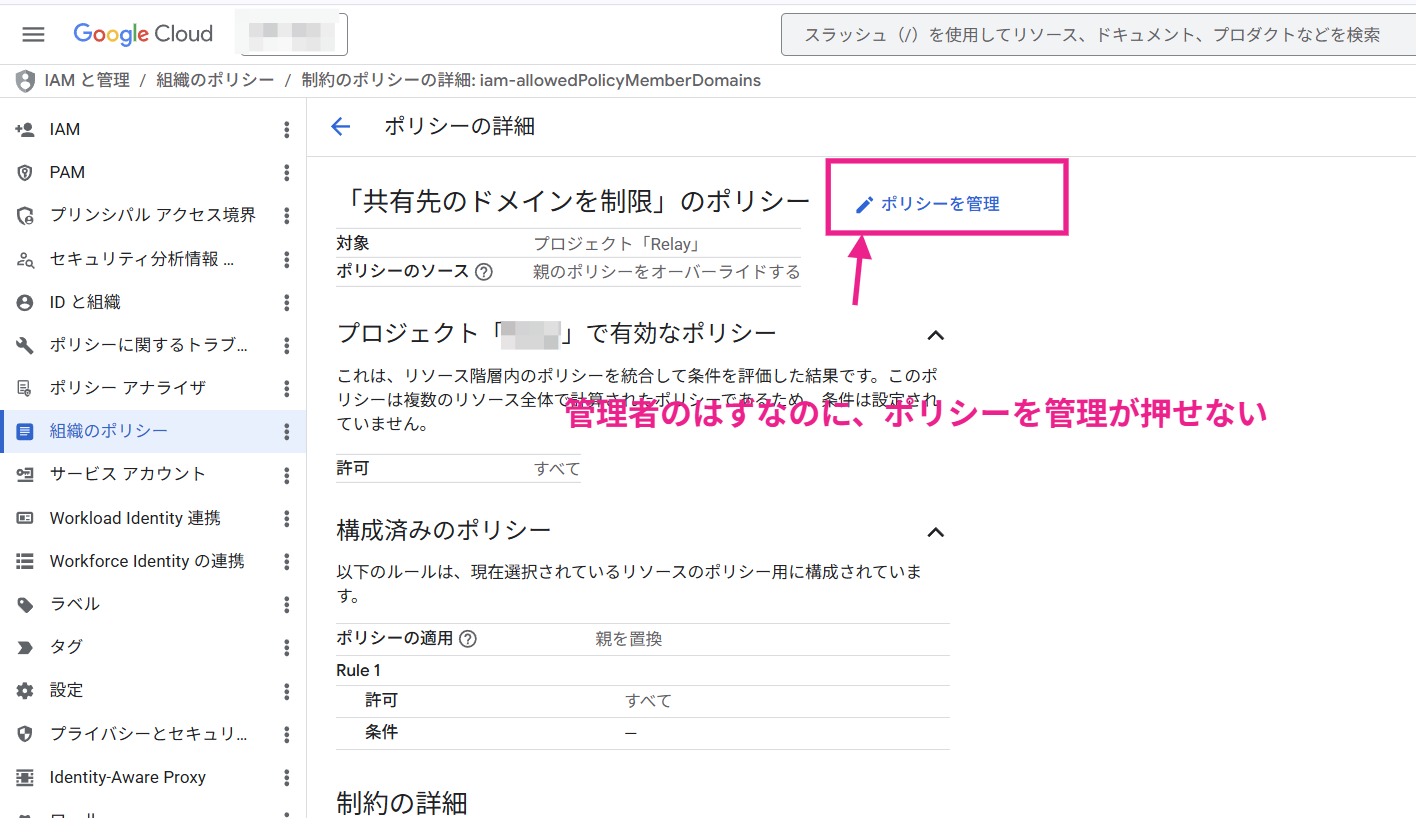Click the セキュリティ分析情報 icon
The width and height of the screenshot is (1416, 818).
click(x=26, y=259)
